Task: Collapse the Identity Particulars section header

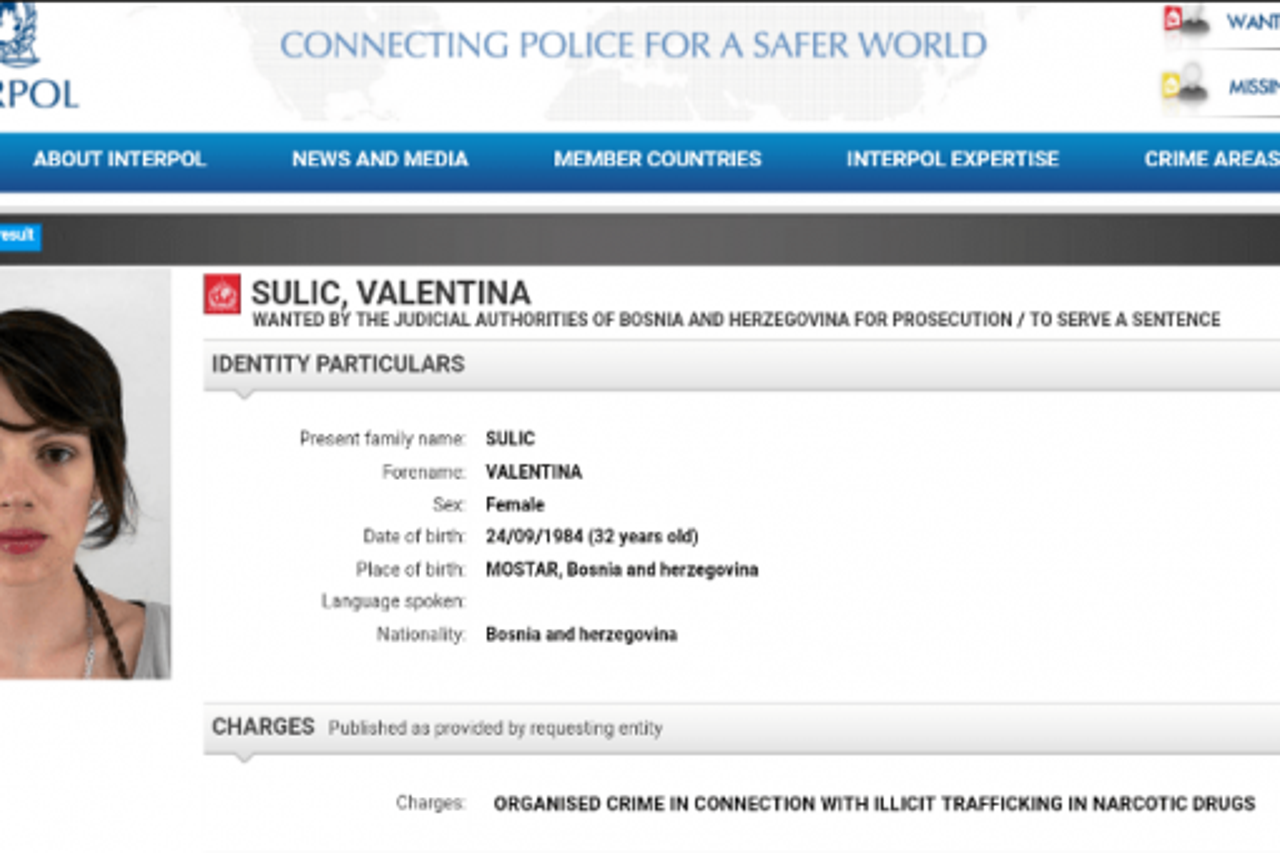Action: [338, 364]
